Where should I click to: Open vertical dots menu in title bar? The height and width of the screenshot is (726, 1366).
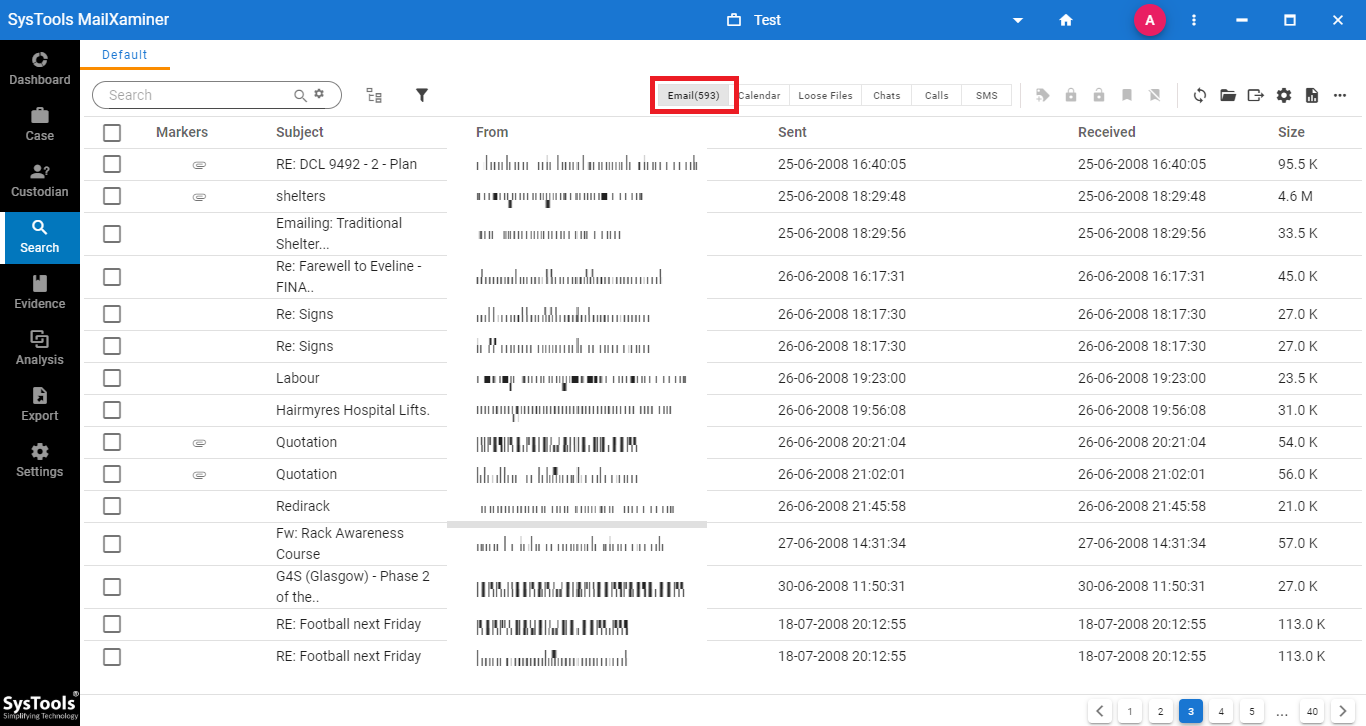tap(1194, 20)
